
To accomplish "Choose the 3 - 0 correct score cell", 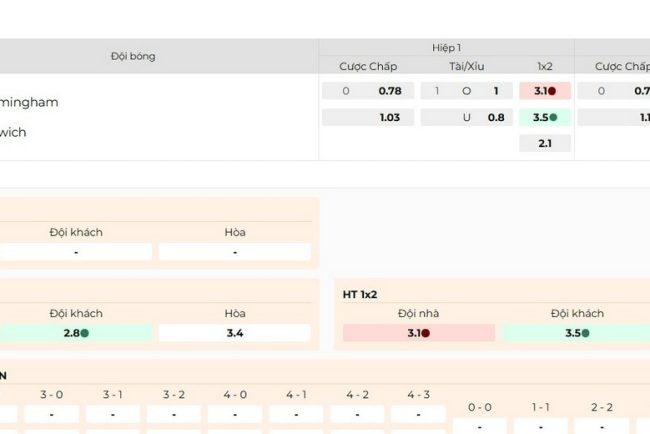I will tap(51, 414).
